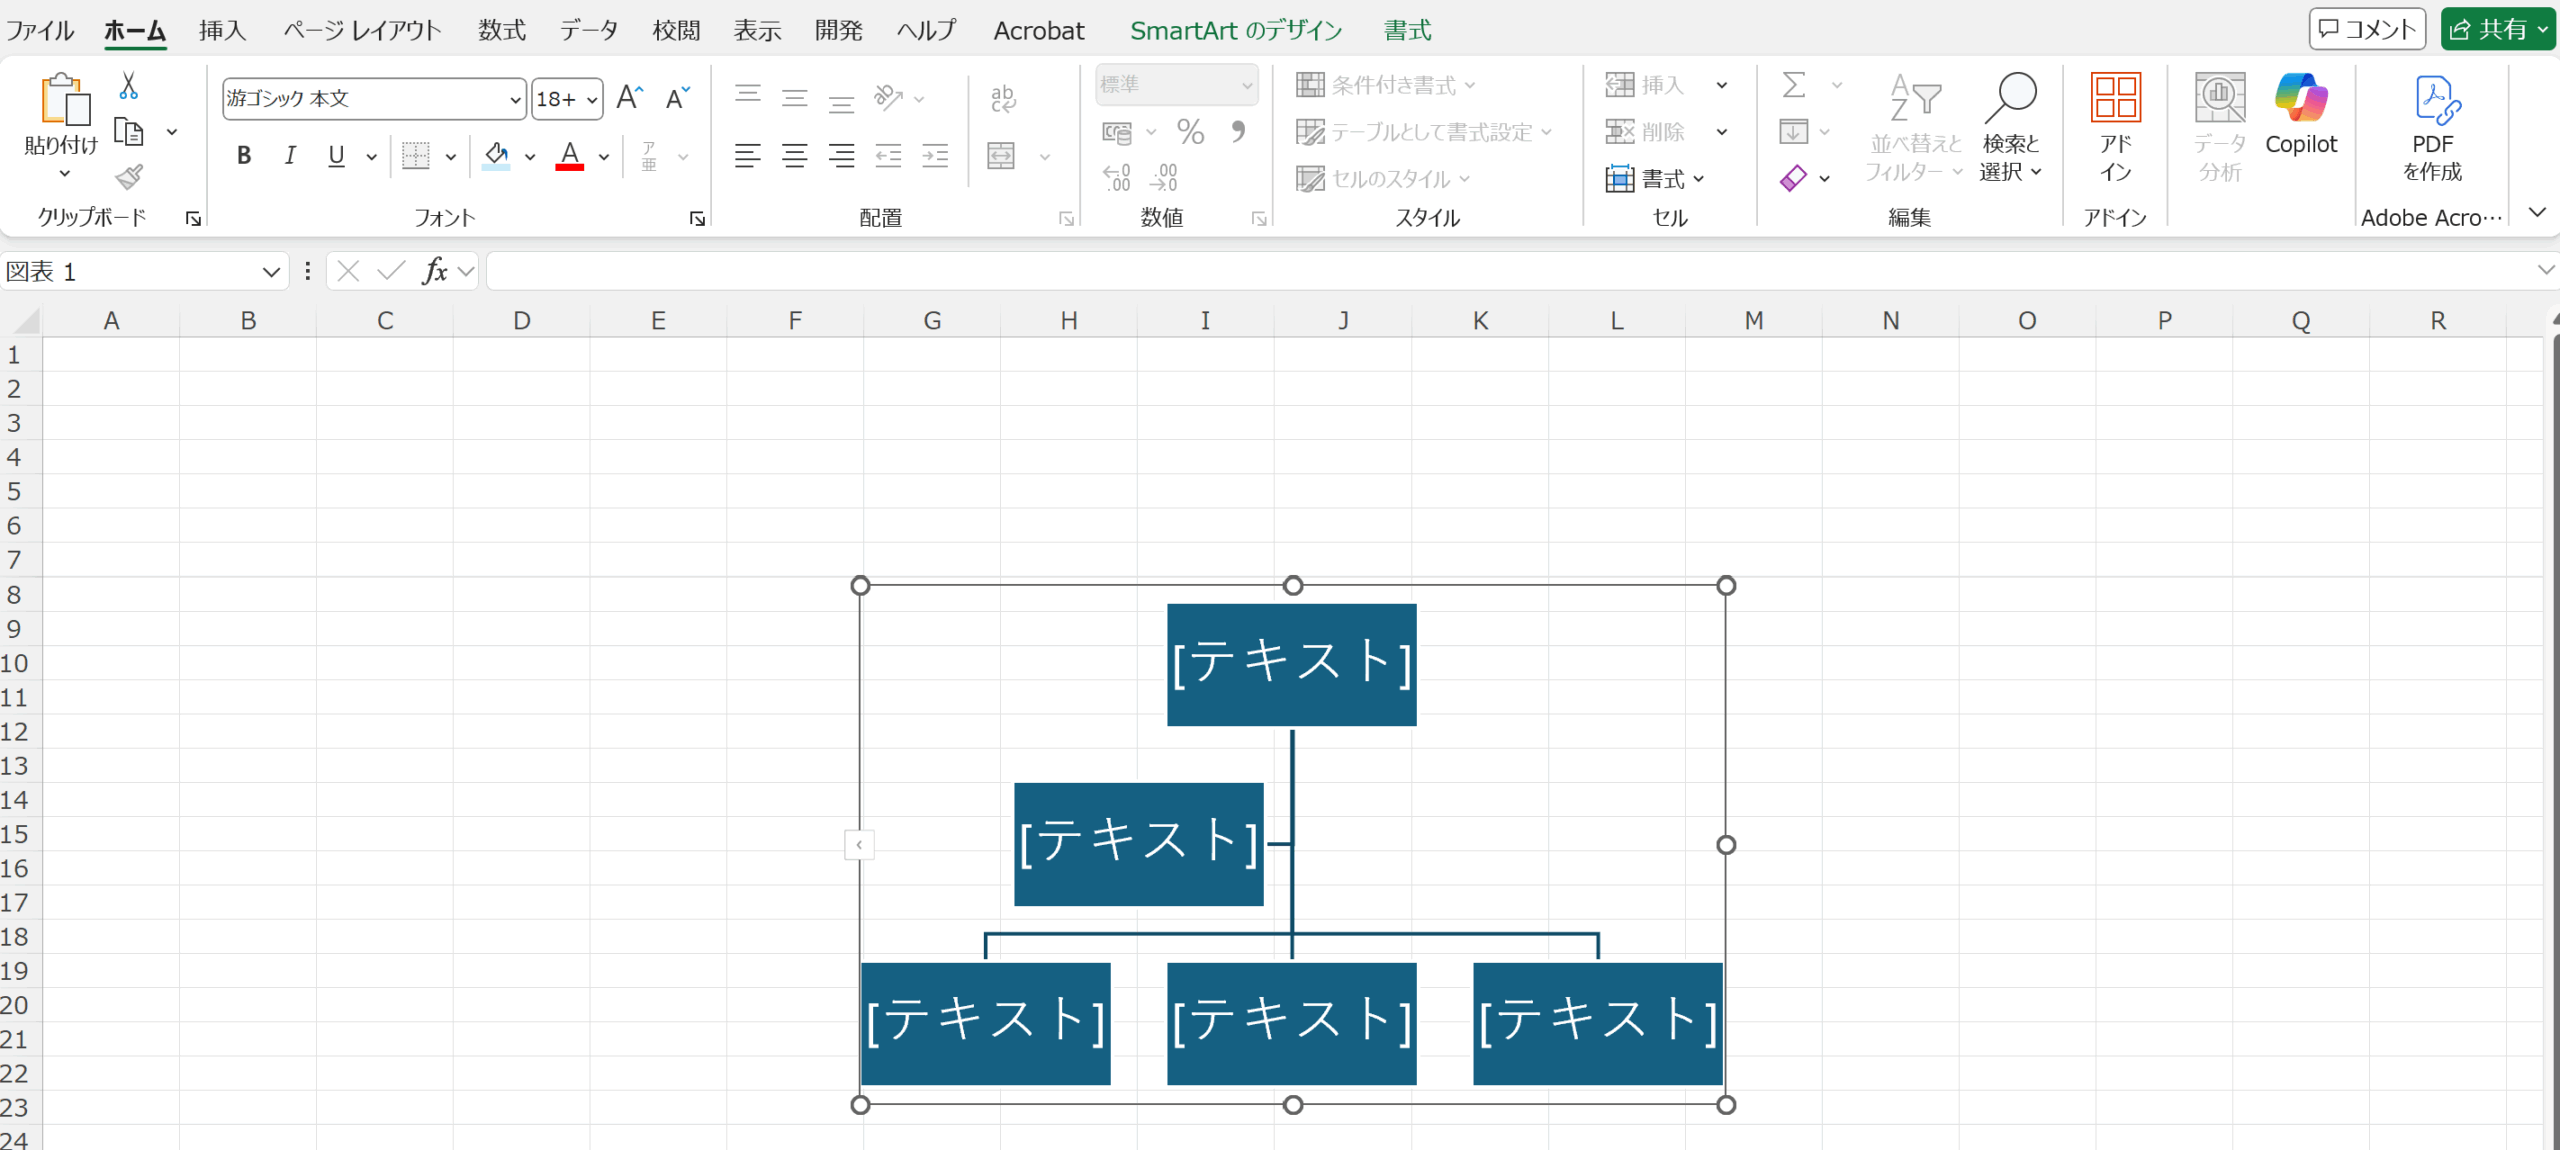Open SmartArt text pane arrow
This screenshot has width=2560, height=1150.
coord(859,845)
